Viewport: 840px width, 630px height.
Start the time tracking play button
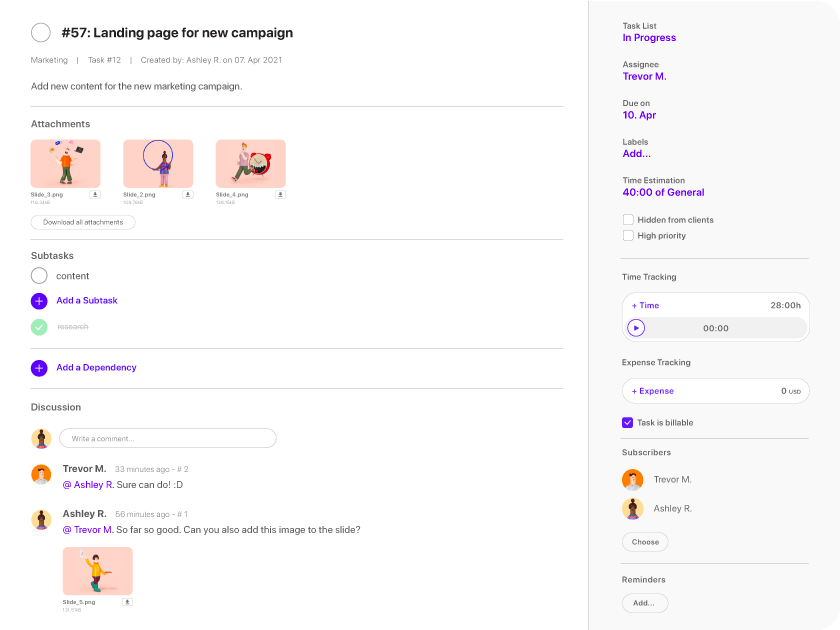636,328
